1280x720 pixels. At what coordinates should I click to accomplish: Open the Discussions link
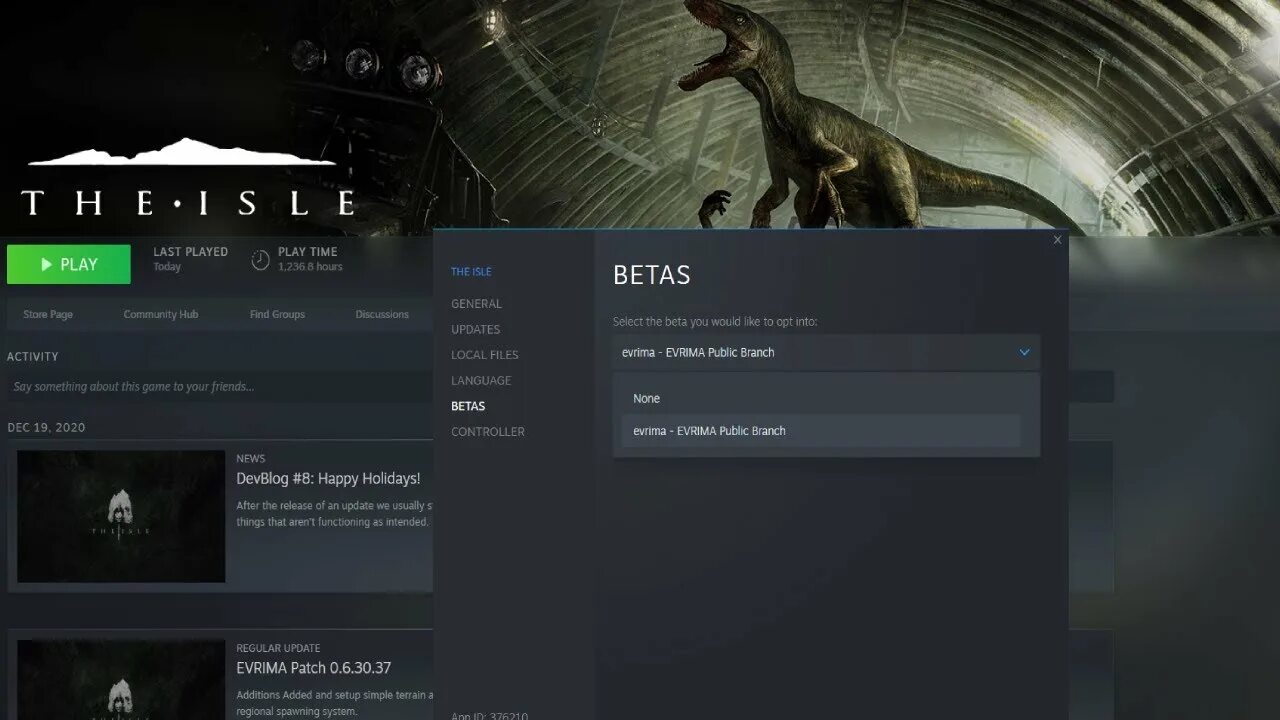tap(382, 314)
